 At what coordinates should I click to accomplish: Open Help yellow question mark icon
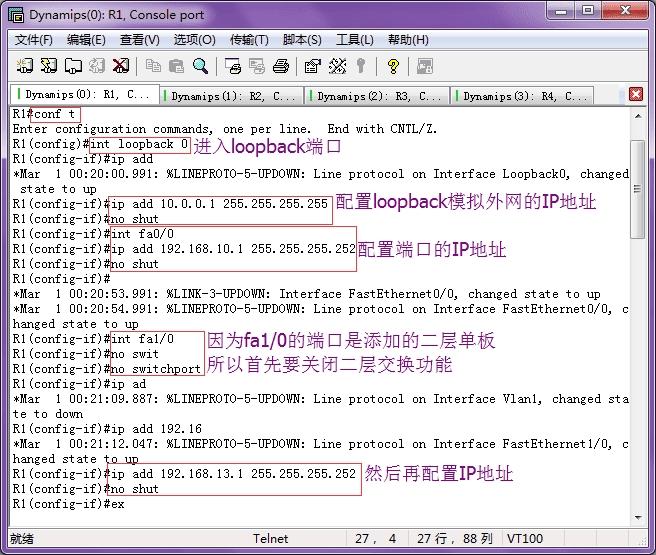coord(393,66)
